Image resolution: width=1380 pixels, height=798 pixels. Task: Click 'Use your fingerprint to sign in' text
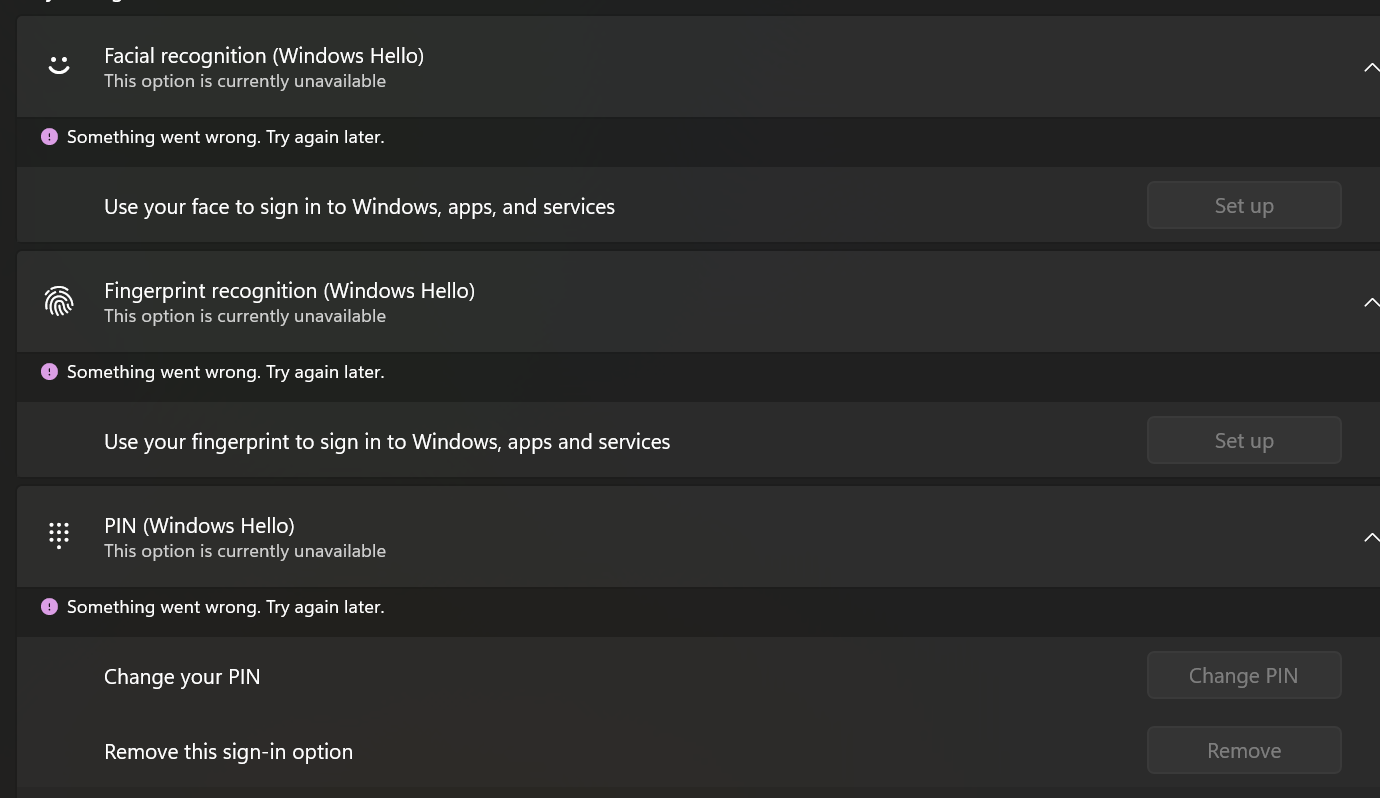pos(387,442)
